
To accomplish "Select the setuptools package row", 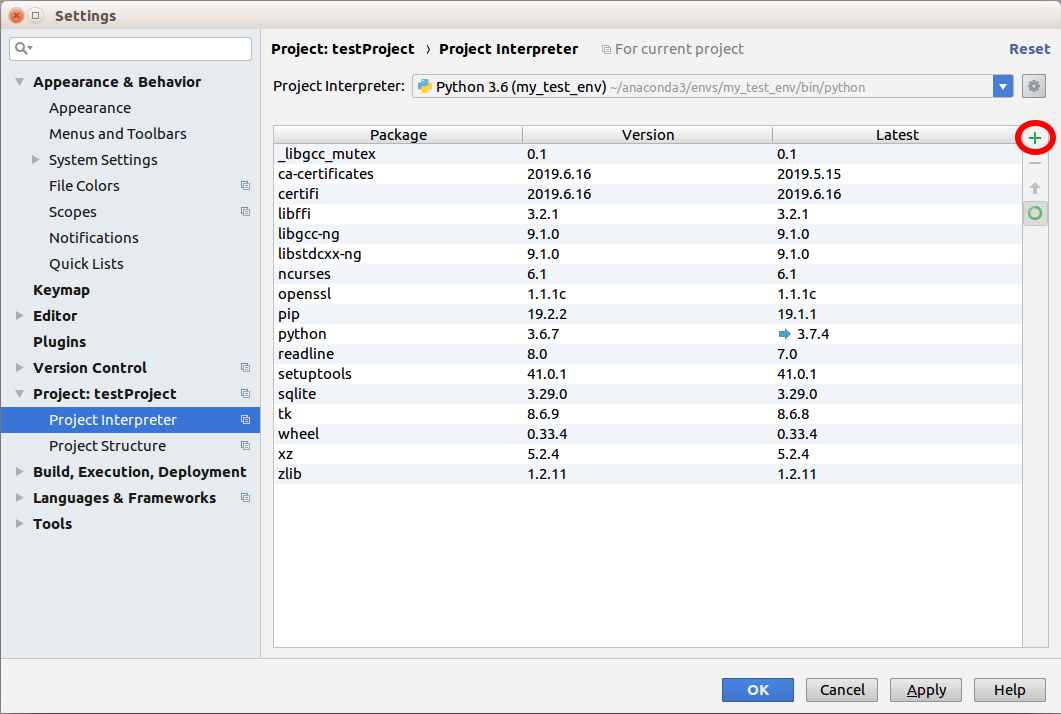I will 648,374.
